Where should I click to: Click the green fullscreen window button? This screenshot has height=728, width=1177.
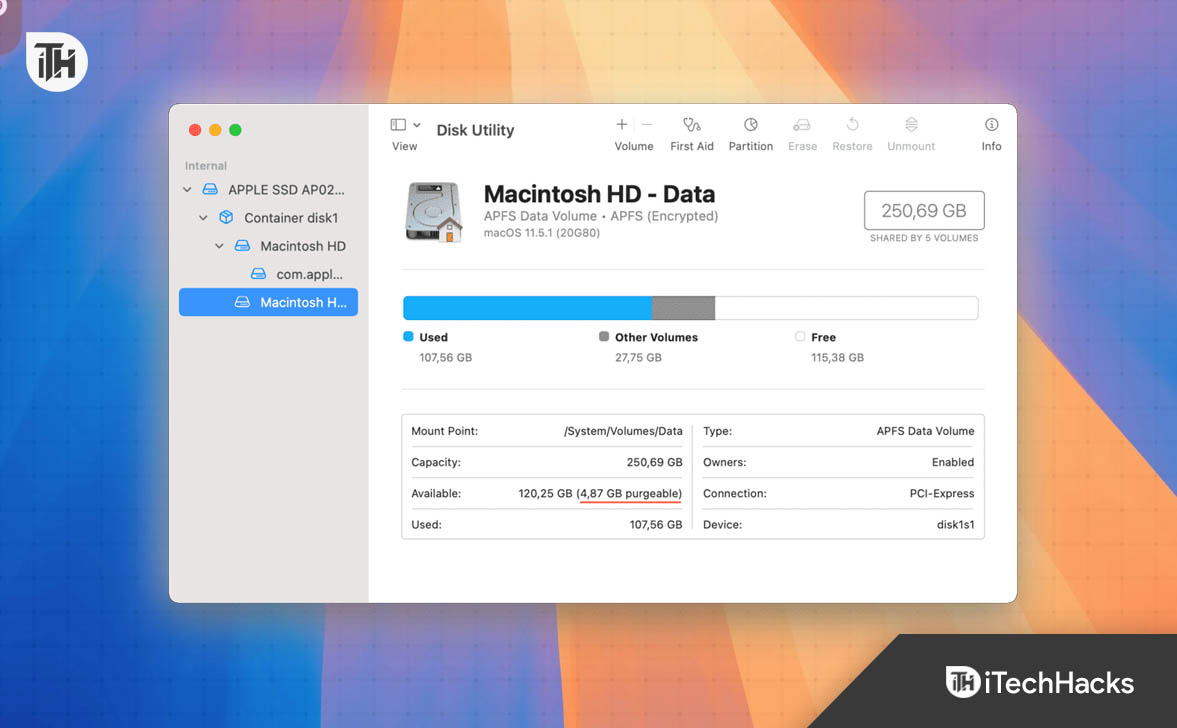[x=235, y=130]
